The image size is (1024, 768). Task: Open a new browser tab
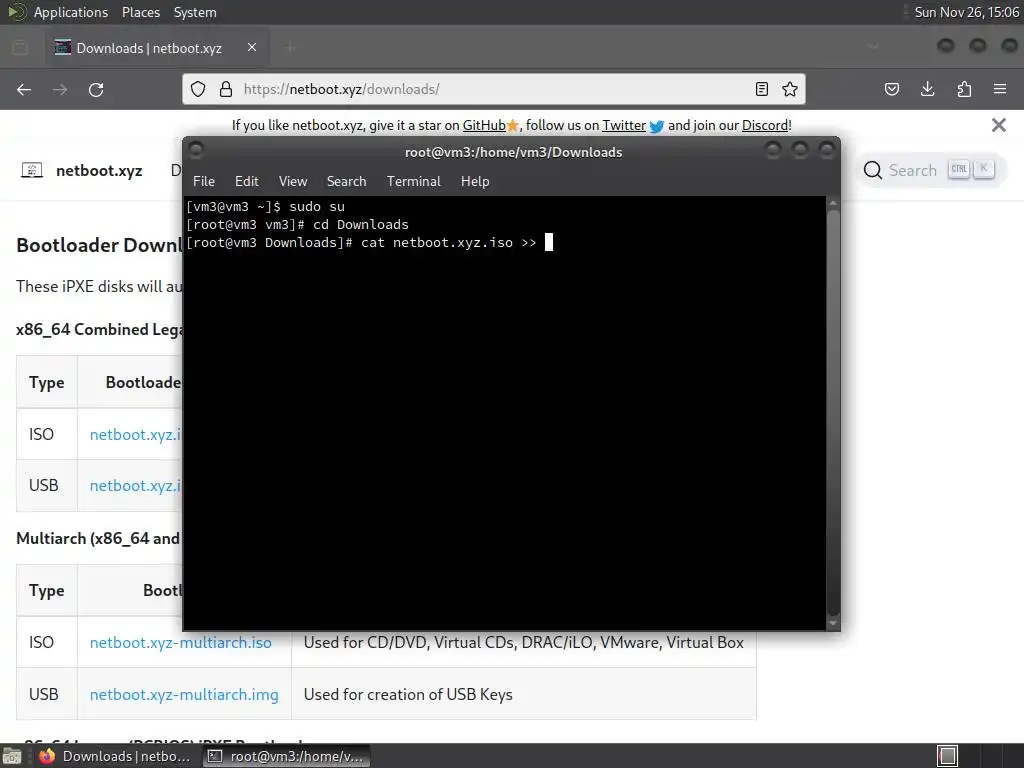point(290,47)
